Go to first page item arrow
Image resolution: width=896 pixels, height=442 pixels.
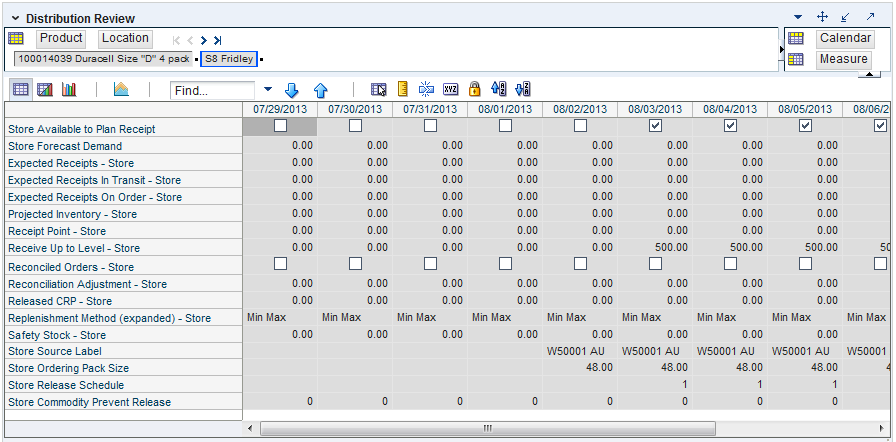tap(177, 41)
